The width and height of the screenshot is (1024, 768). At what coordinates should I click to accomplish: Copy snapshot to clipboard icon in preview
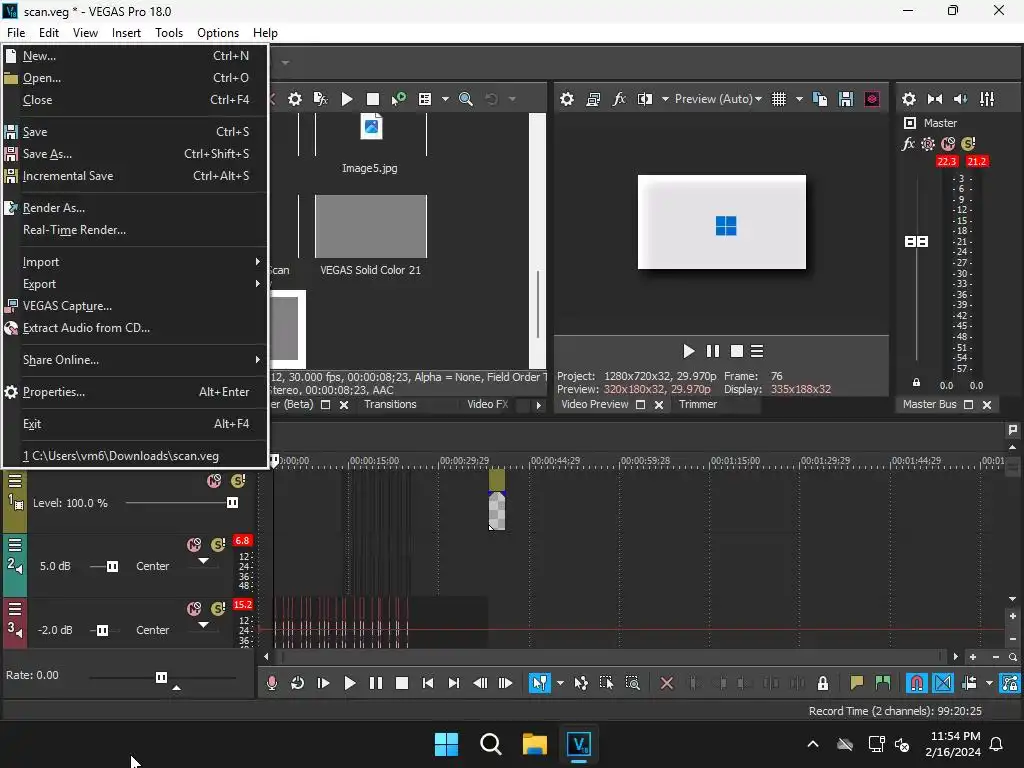pyautogui.click(x=820, y=99)
